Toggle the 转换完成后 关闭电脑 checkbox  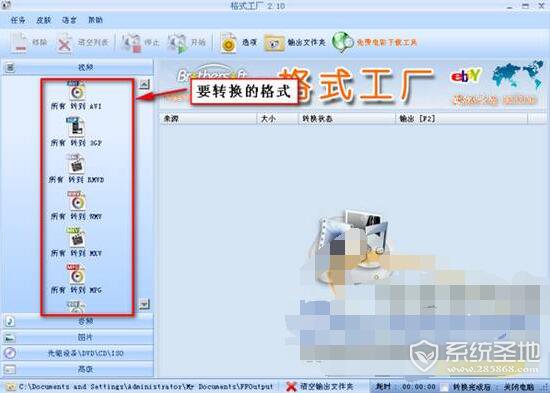(445, 387)
